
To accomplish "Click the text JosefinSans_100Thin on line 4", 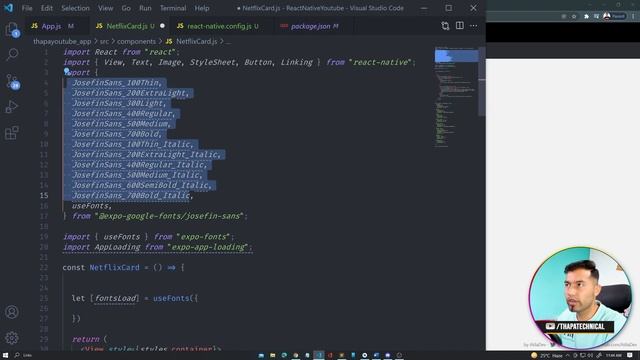I will 115,83.
